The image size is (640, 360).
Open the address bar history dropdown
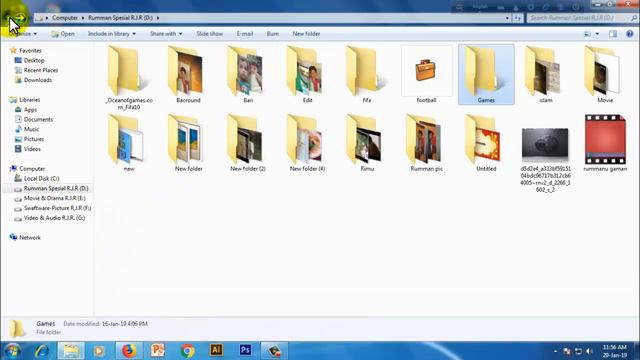[507, 18]
